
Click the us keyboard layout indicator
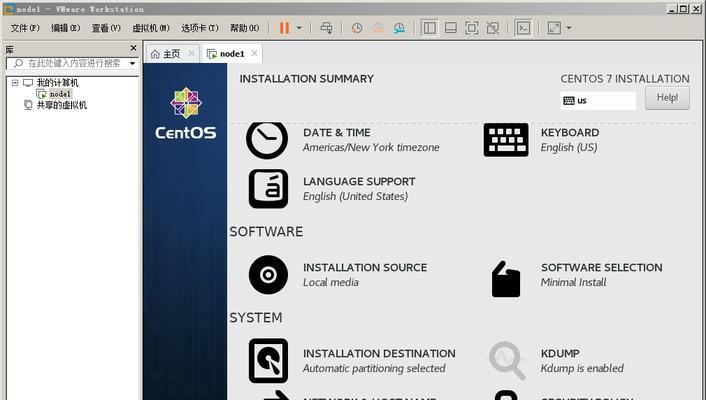(598, 100)
